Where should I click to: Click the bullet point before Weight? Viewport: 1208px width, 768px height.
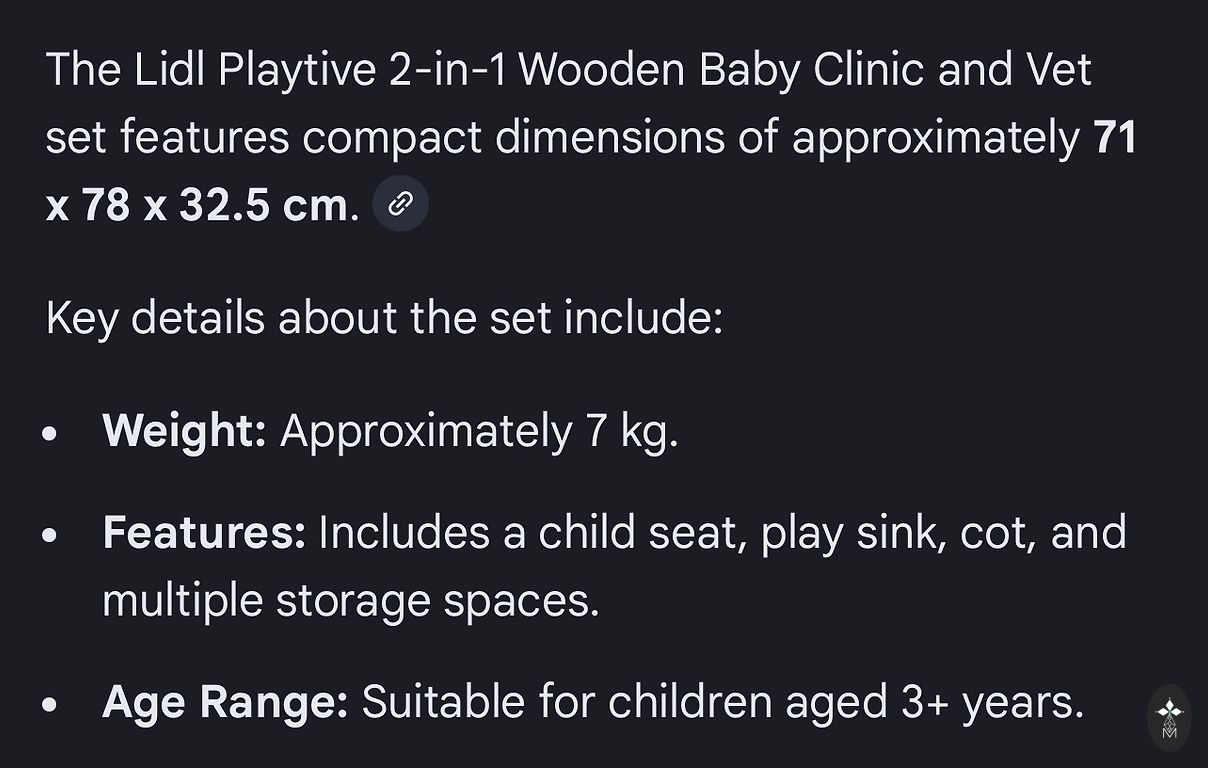51,434
